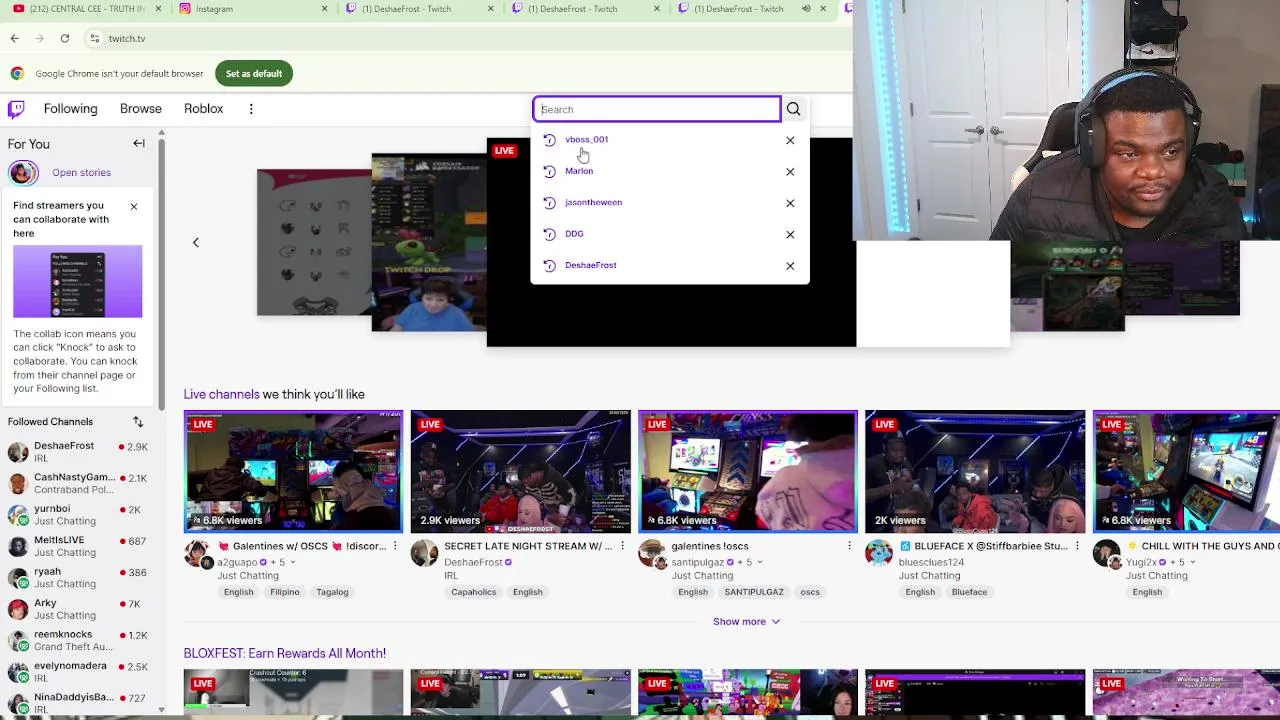Open options for SECRET LATE NIGHT STREAM
This screenshot has height=720, width=1280.
(622, 546)
